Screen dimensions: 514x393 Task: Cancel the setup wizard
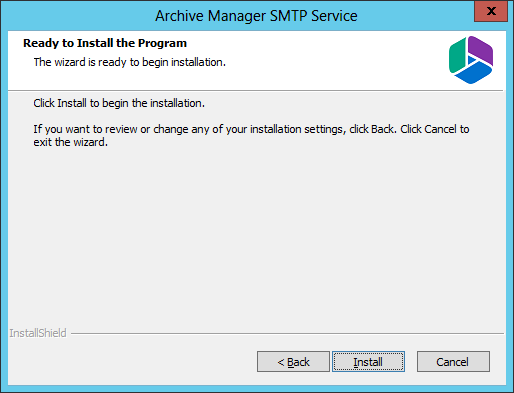pyautogui.click(x=453, y=361)
